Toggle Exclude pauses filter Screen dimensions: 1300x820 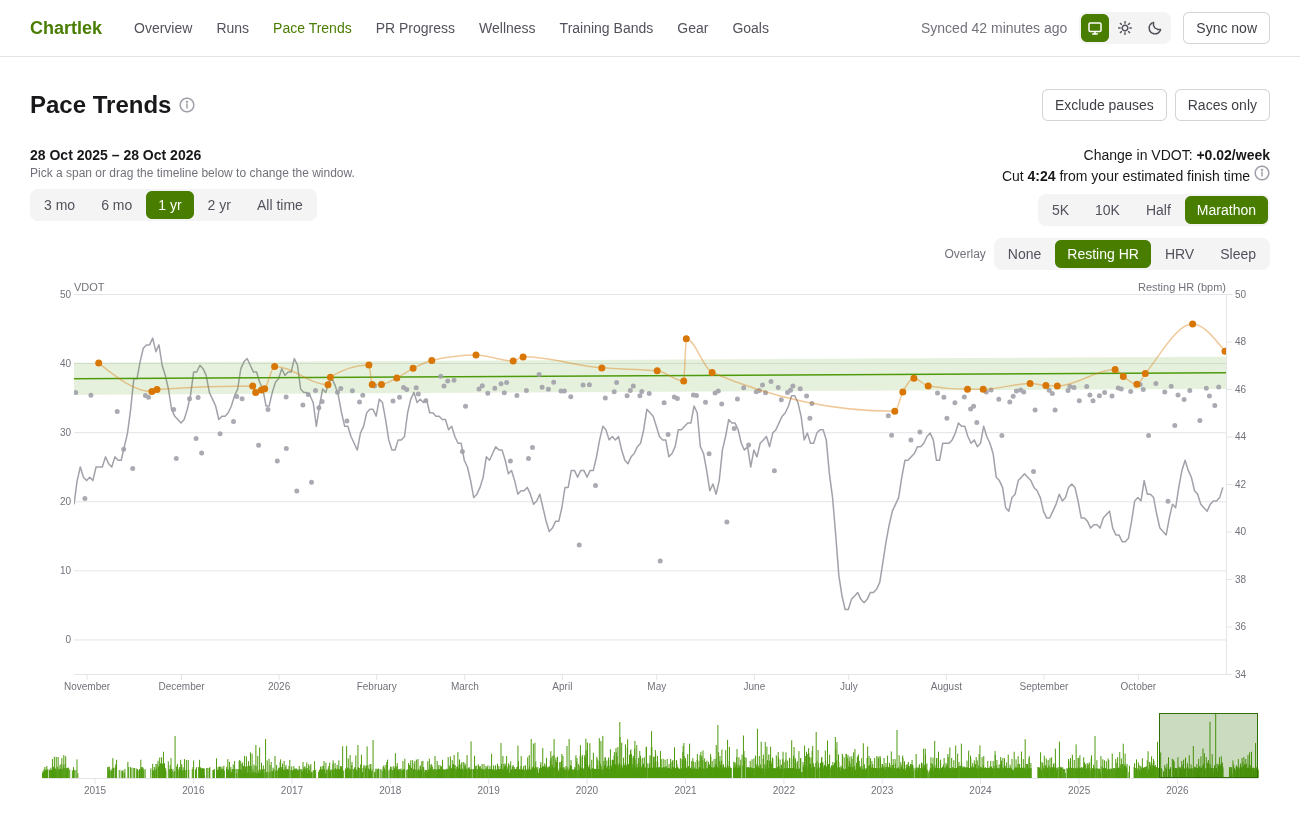point(1104,105)
